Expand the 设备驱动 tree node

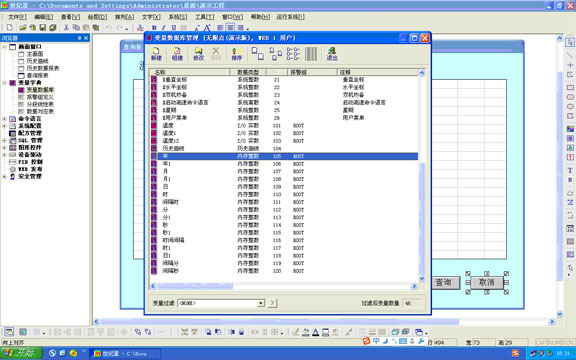tap(4, 155)
